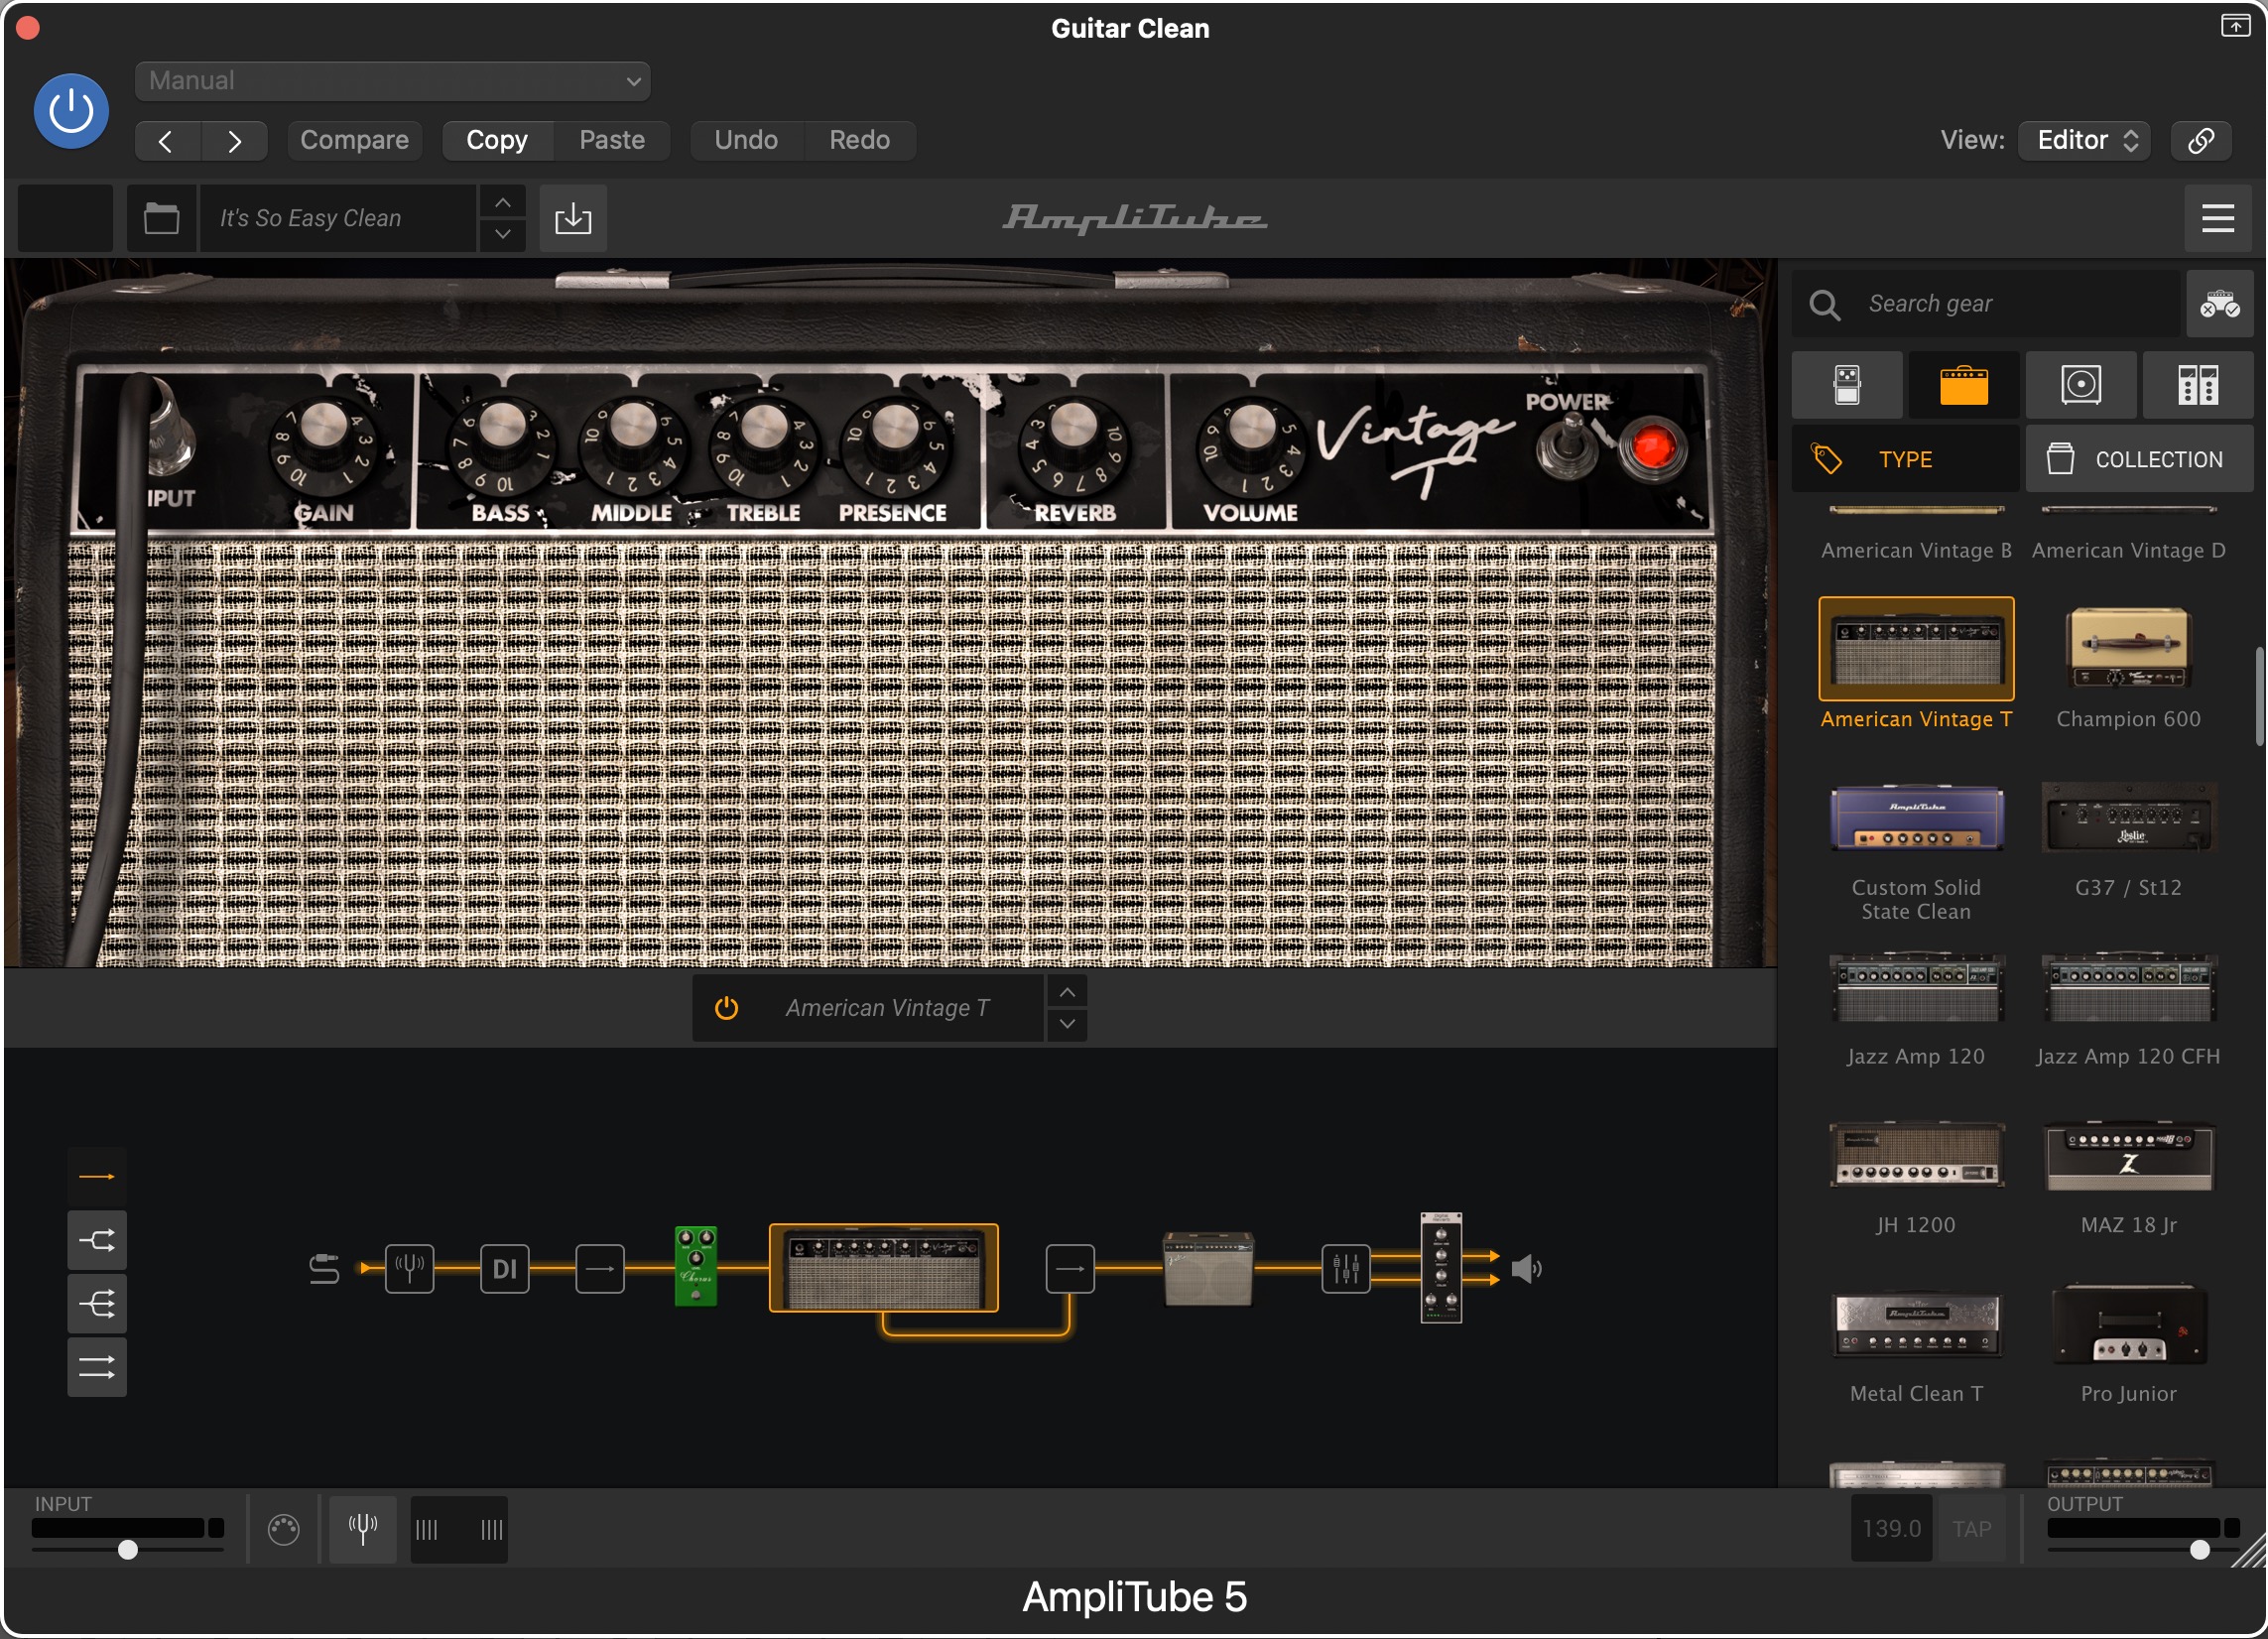The width and height of the screenshot is (2268, 1639).
Task: Click the TAP tempo button
Action: click(x=1971, y=1529)
